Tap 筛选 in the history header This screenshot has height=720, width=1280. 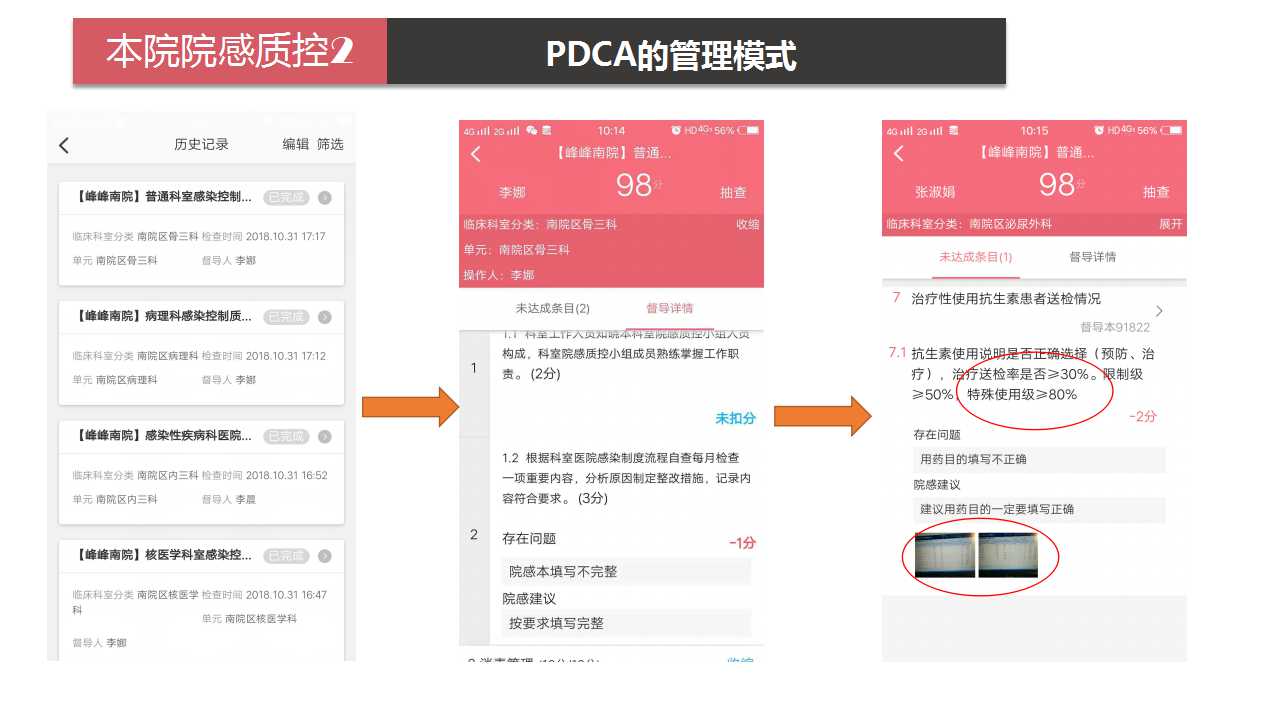click(330, 144)
